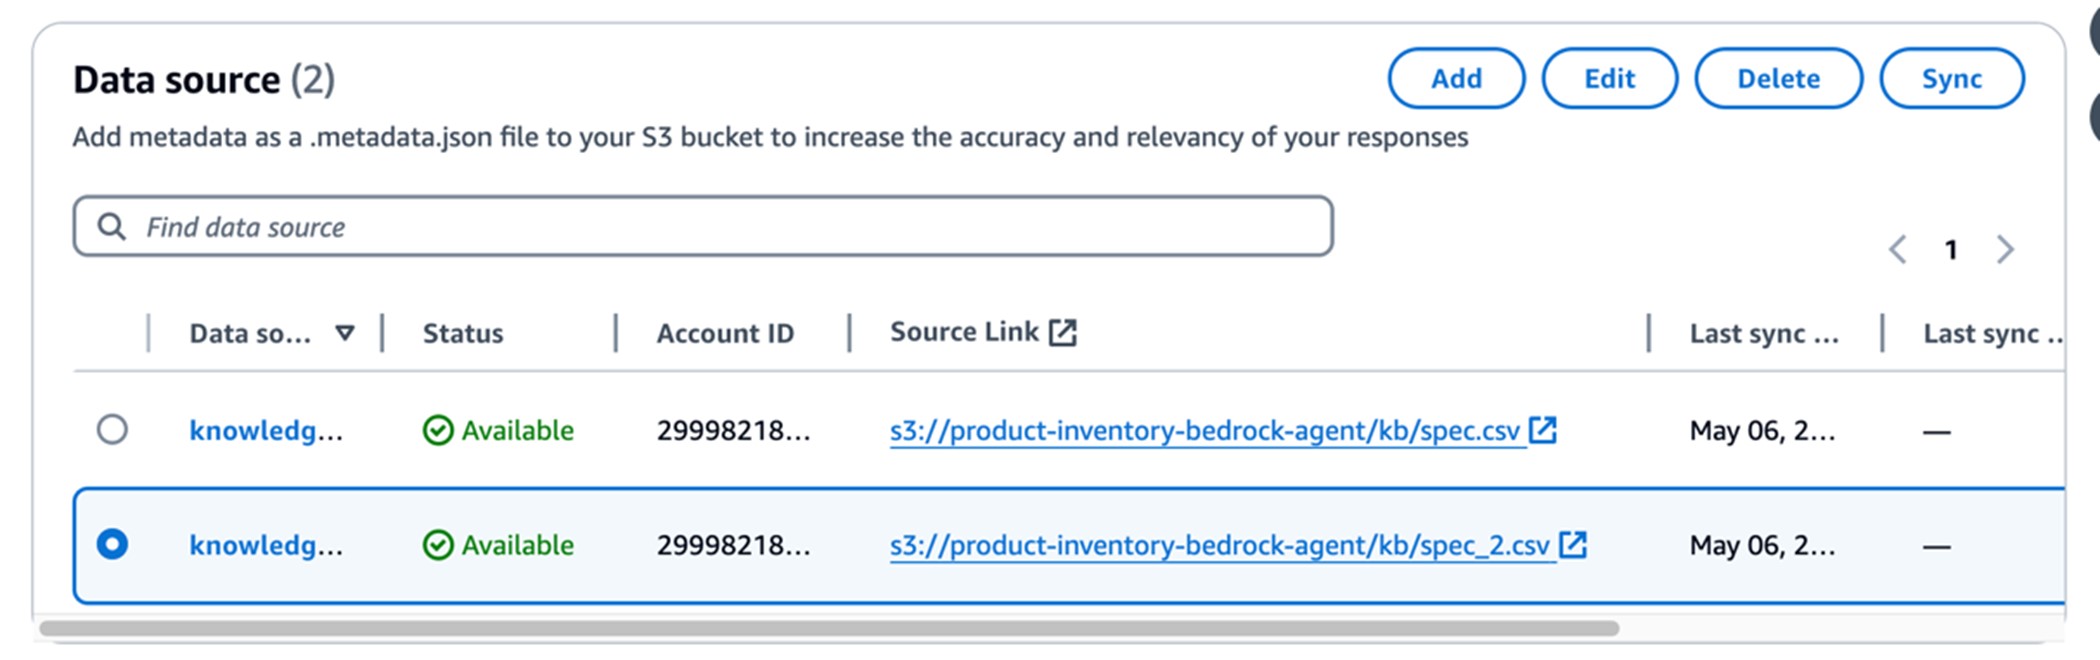
Task: Click the Edit button
Action: pos(1609,78)
